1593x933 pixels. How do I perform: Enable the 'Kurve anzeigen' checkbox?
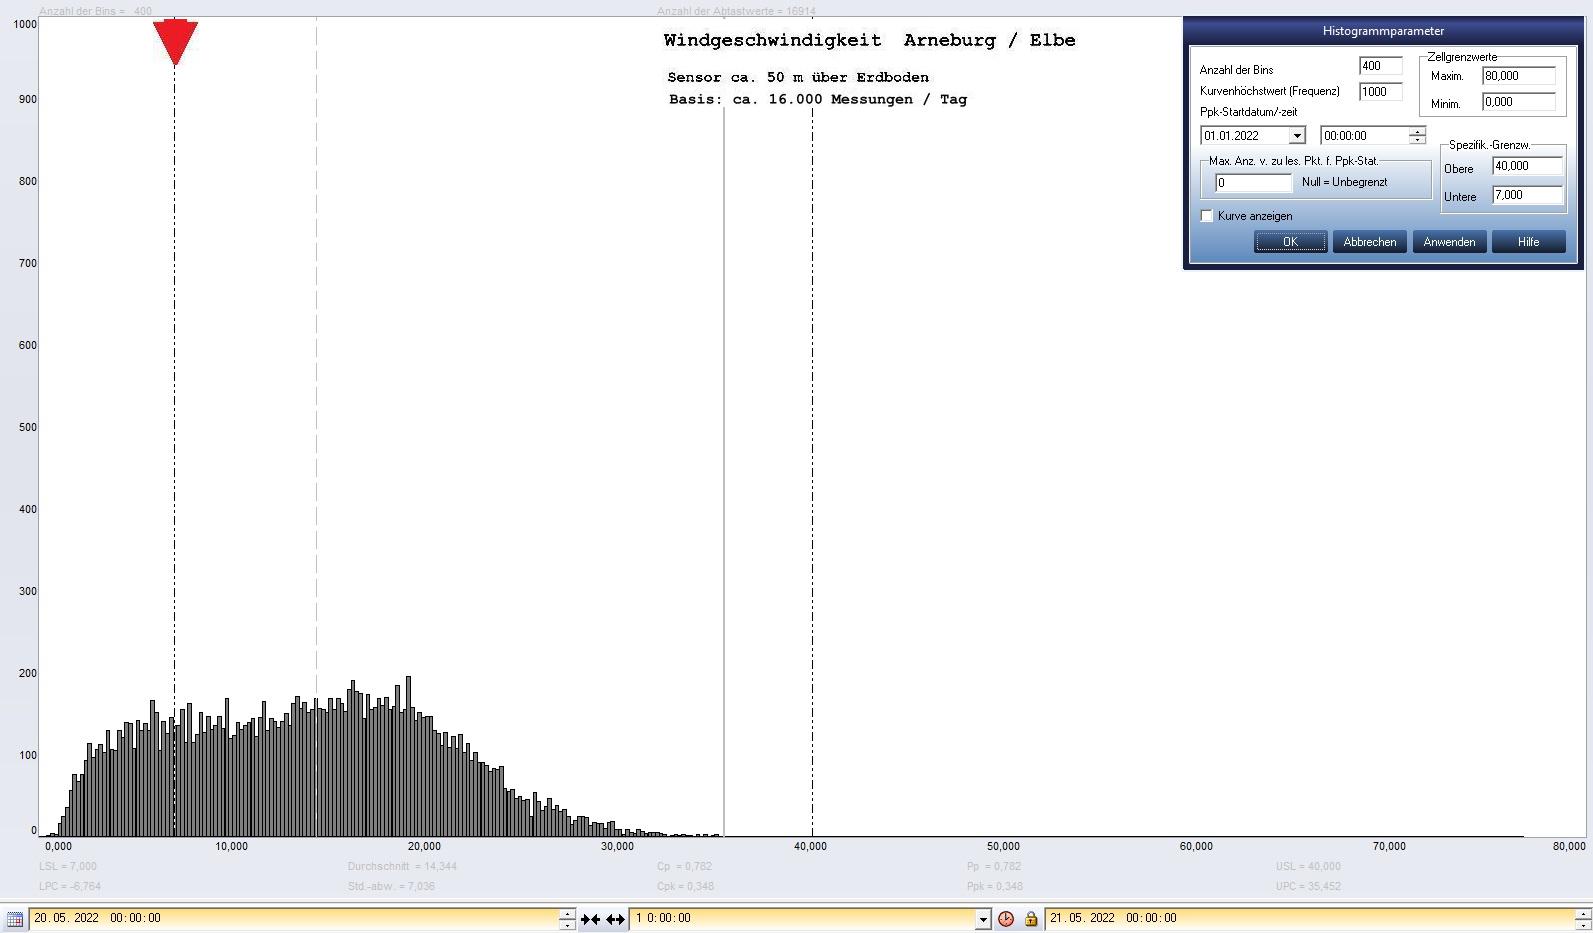(1207, 216)
